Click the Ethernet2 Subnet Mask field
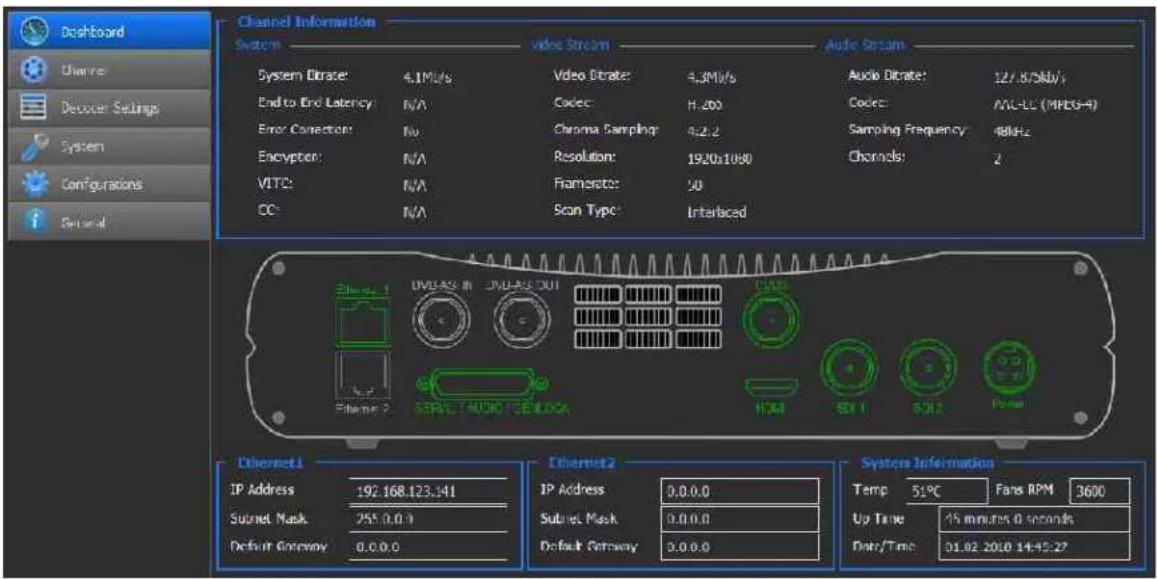 click(x=739, y=519)
